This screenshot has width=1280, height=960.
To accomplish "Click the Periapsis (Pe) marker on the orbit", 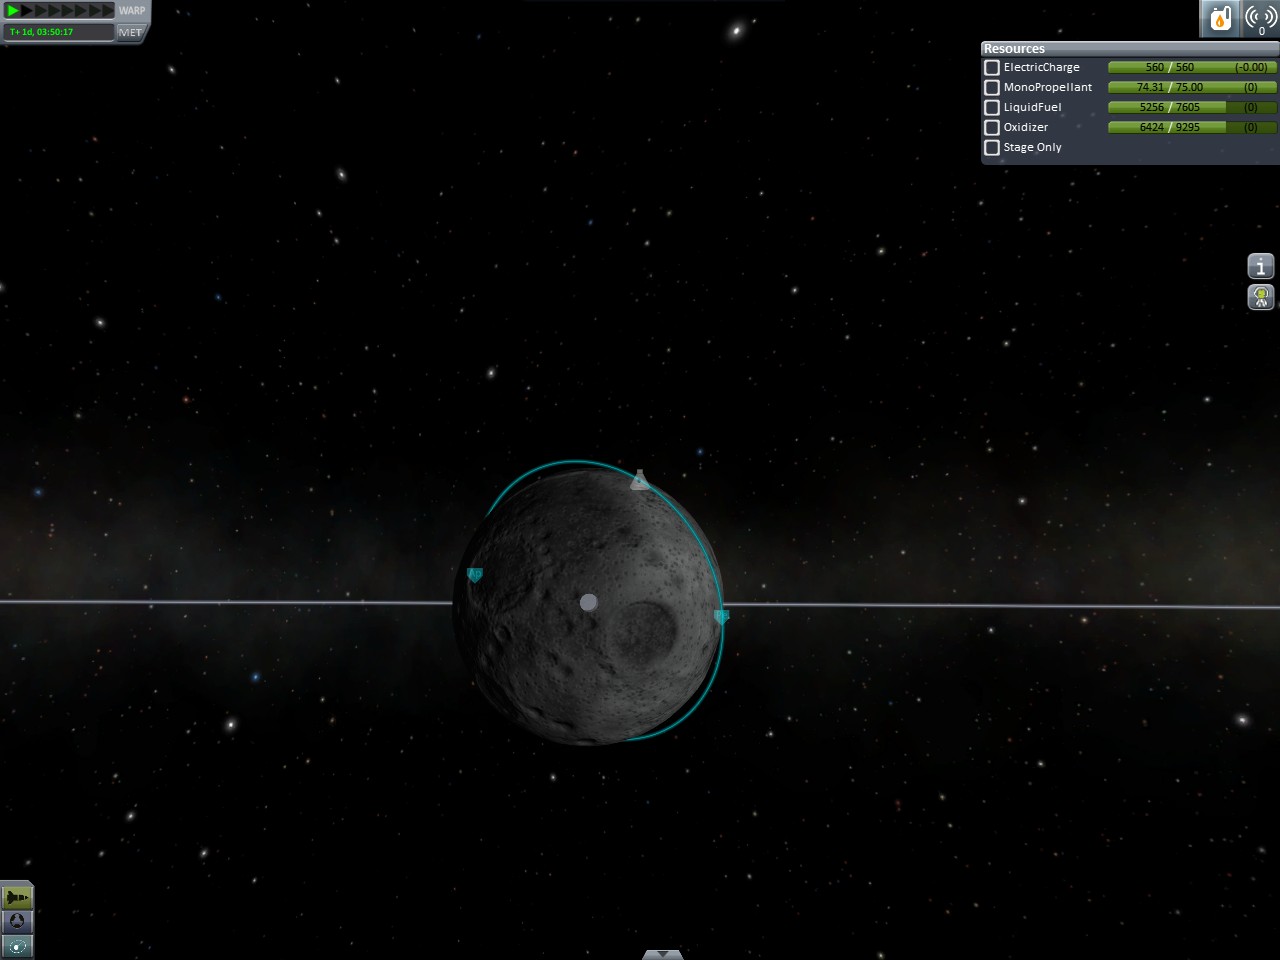I will click(722, 616).
